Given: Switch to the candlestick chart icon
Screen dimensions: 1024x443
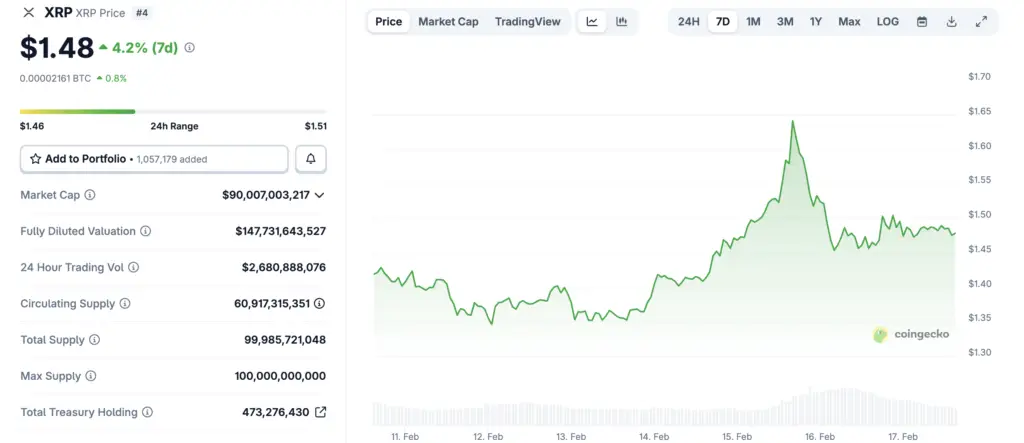Looking at the screenshot, I should pos(621,21).
